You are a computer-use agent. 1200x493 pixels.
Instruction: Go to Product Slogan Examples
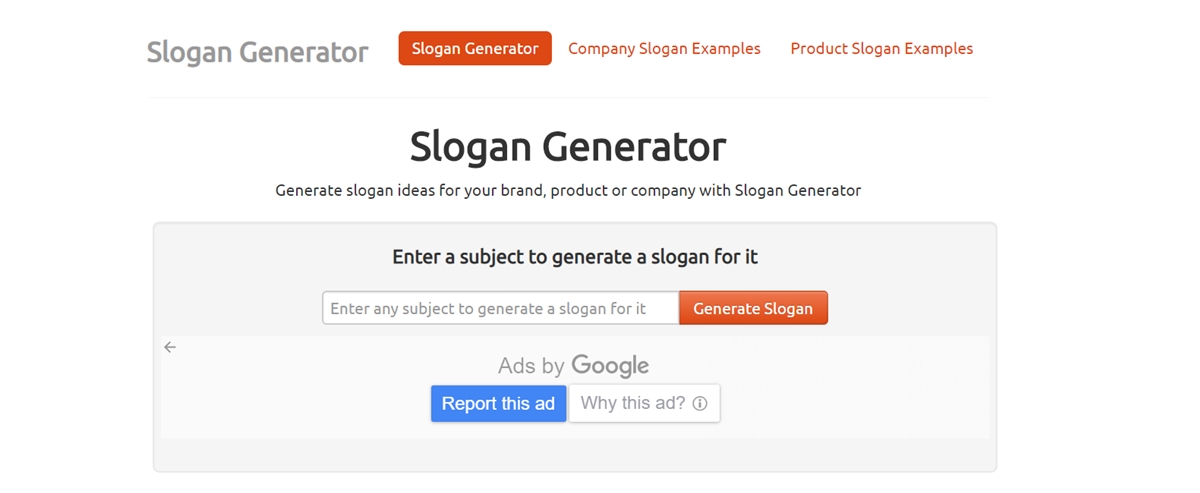tap(881, 48)
